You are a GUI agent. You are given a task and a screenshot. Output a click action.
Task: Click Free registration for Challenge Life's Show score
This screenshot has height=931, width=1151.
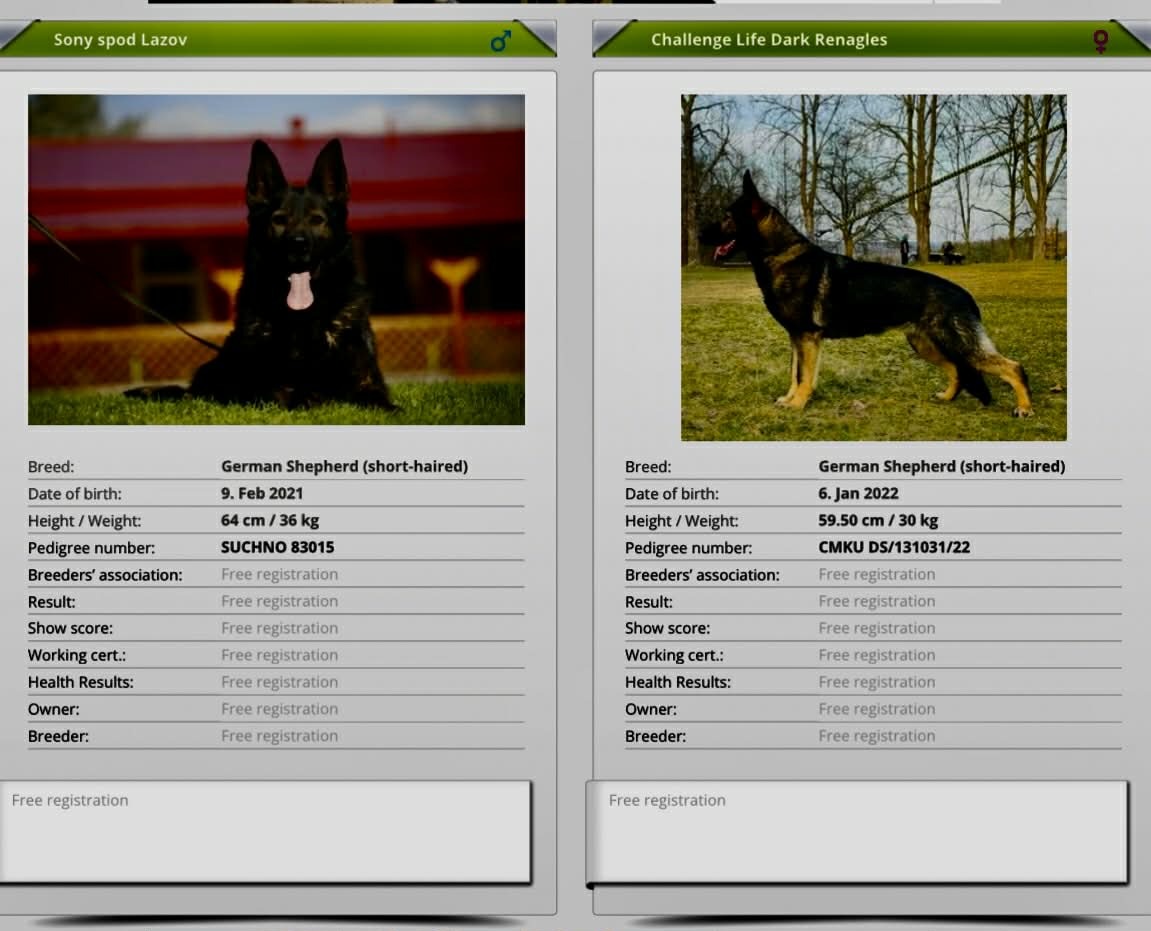click(x=876, y=628)
